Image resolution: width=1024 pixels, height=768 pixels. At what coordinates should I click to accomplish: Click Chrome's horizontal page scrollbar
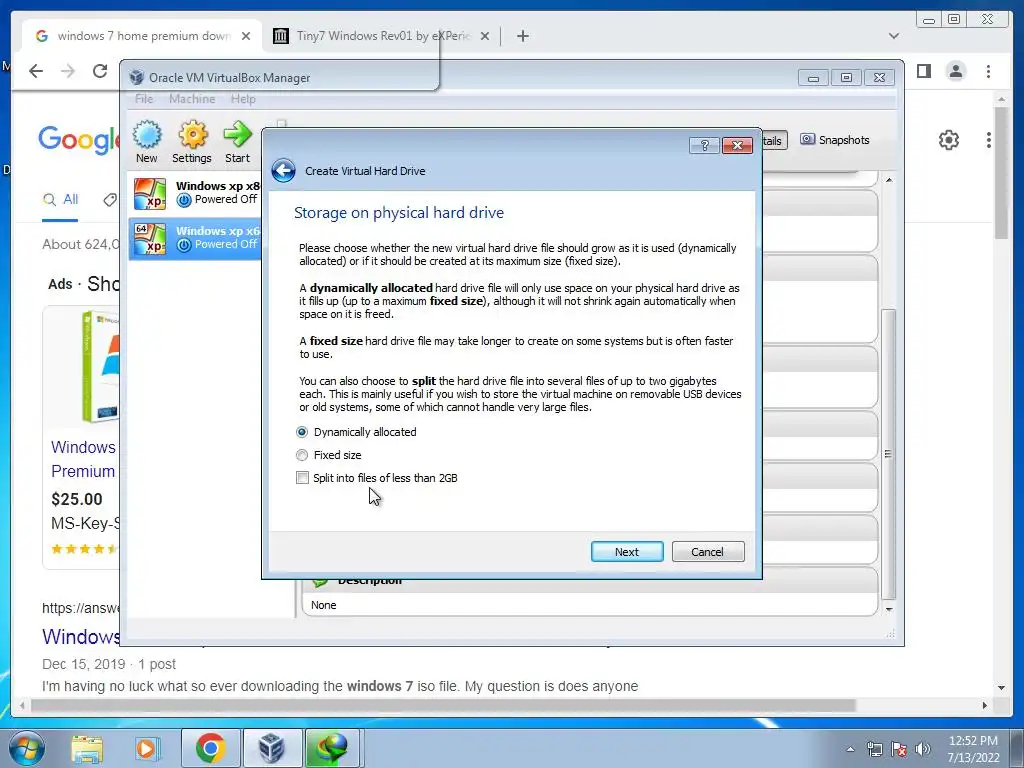click(x=443, y=705)
